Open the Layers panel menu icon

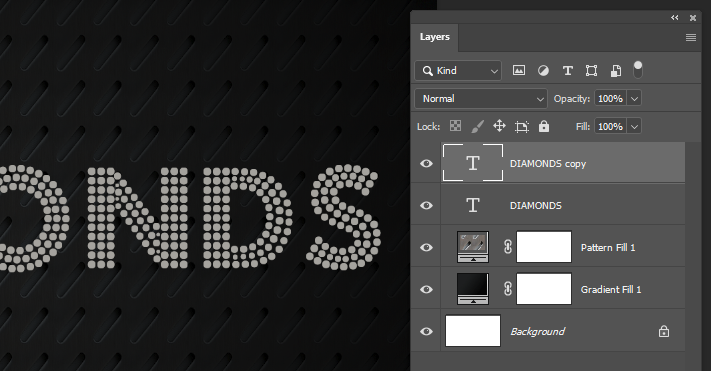coord(691,37)
